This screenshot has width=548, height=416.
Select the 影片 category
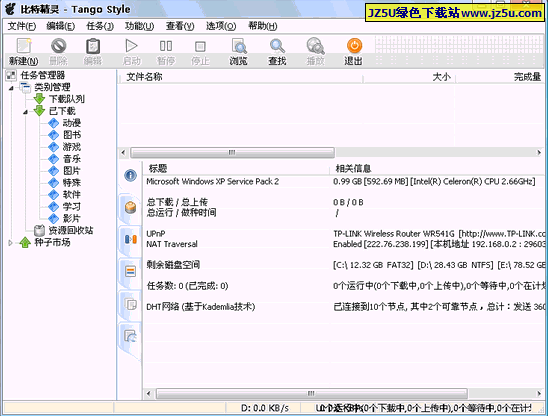pyautogui.click(x=72, y=218)
